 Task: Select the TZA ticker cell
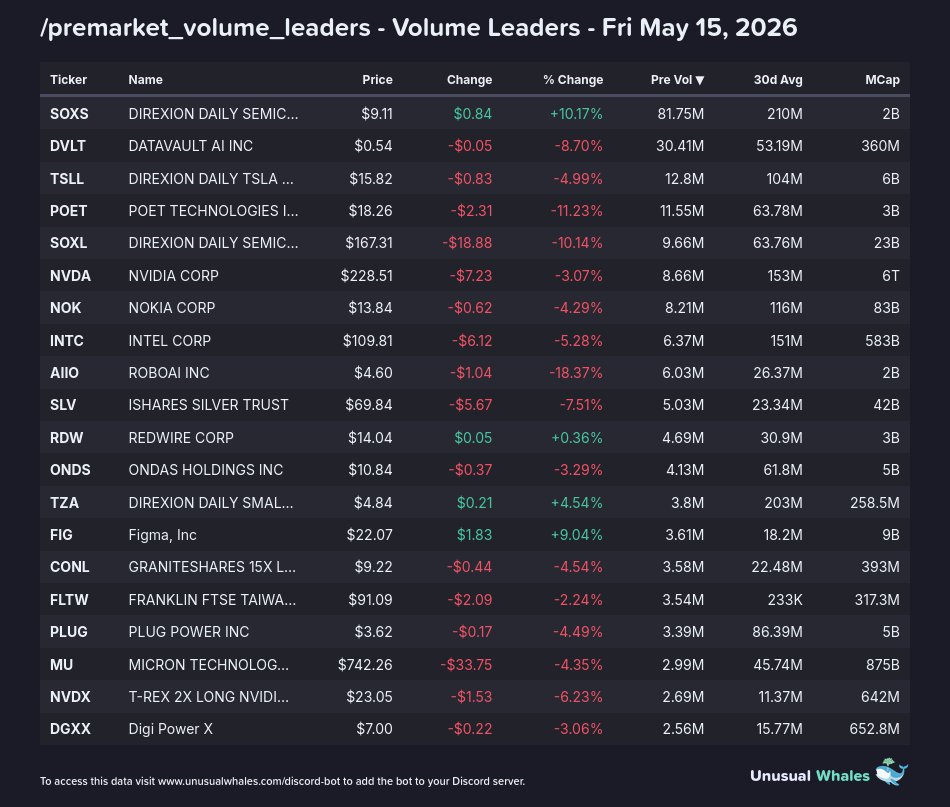coord(64,503)
